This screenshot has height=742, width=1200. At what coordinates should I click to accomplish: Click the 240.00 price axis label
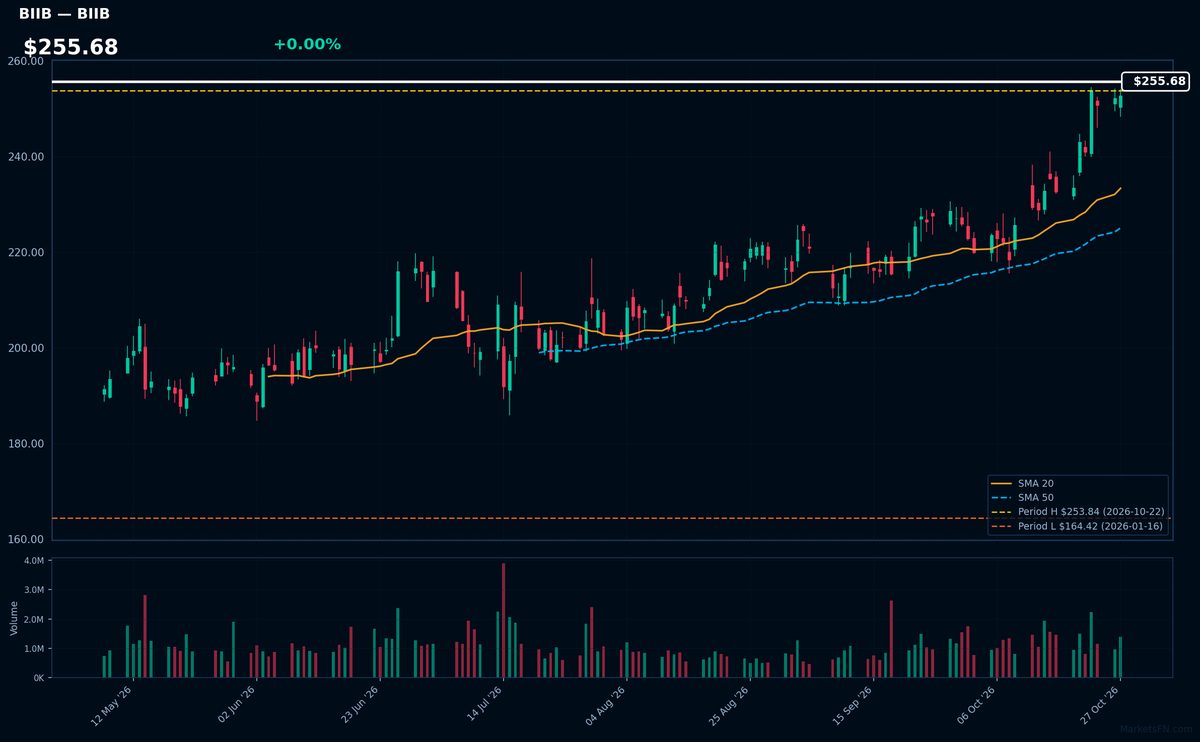(x=25, y=157)
